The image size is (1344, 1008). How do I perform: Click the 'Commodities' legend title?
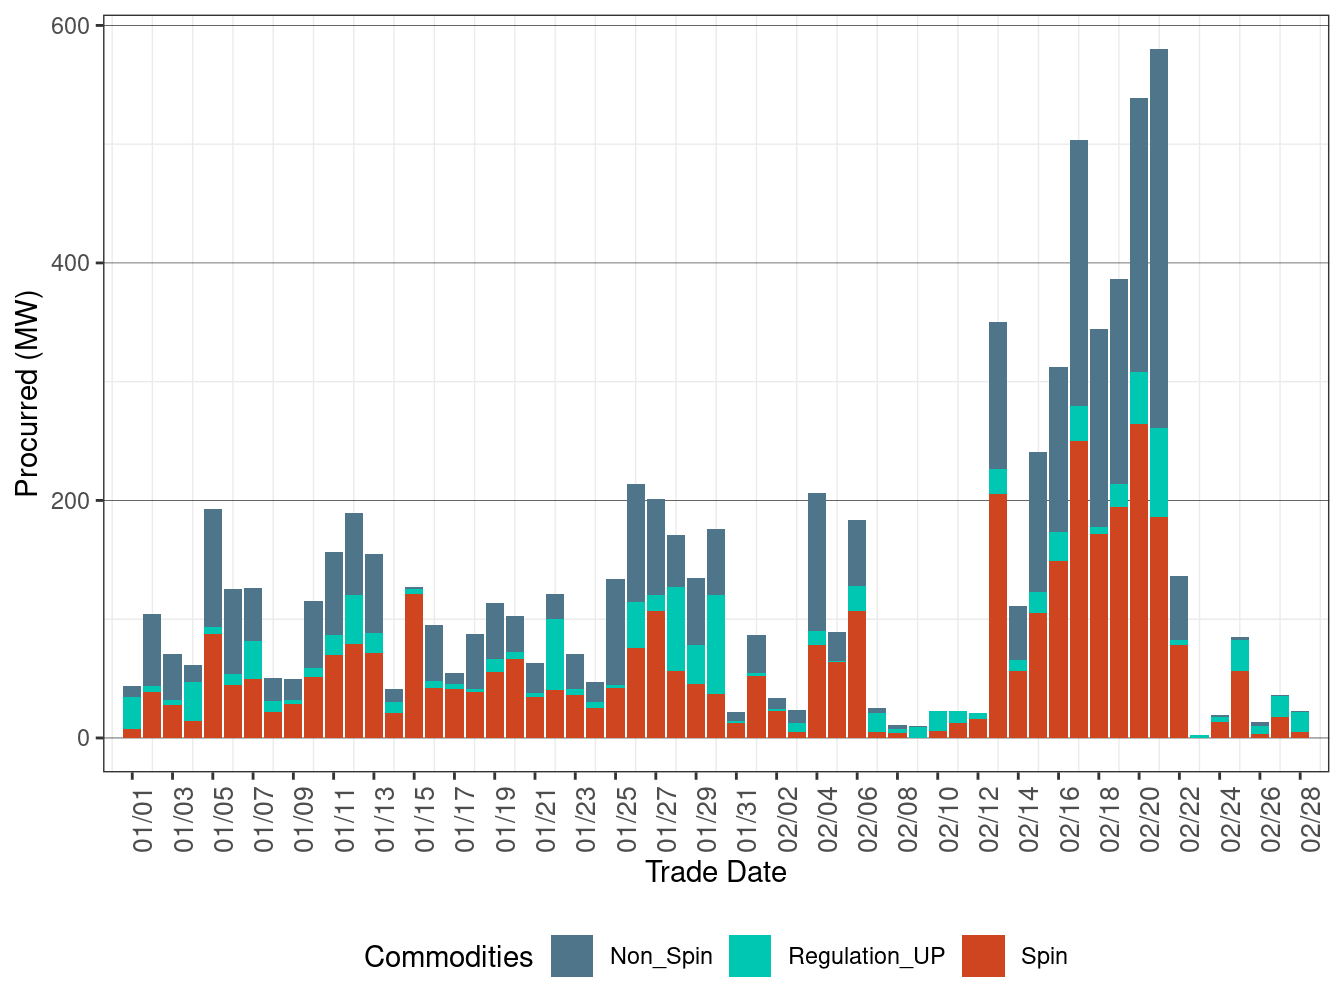point(448,957)
